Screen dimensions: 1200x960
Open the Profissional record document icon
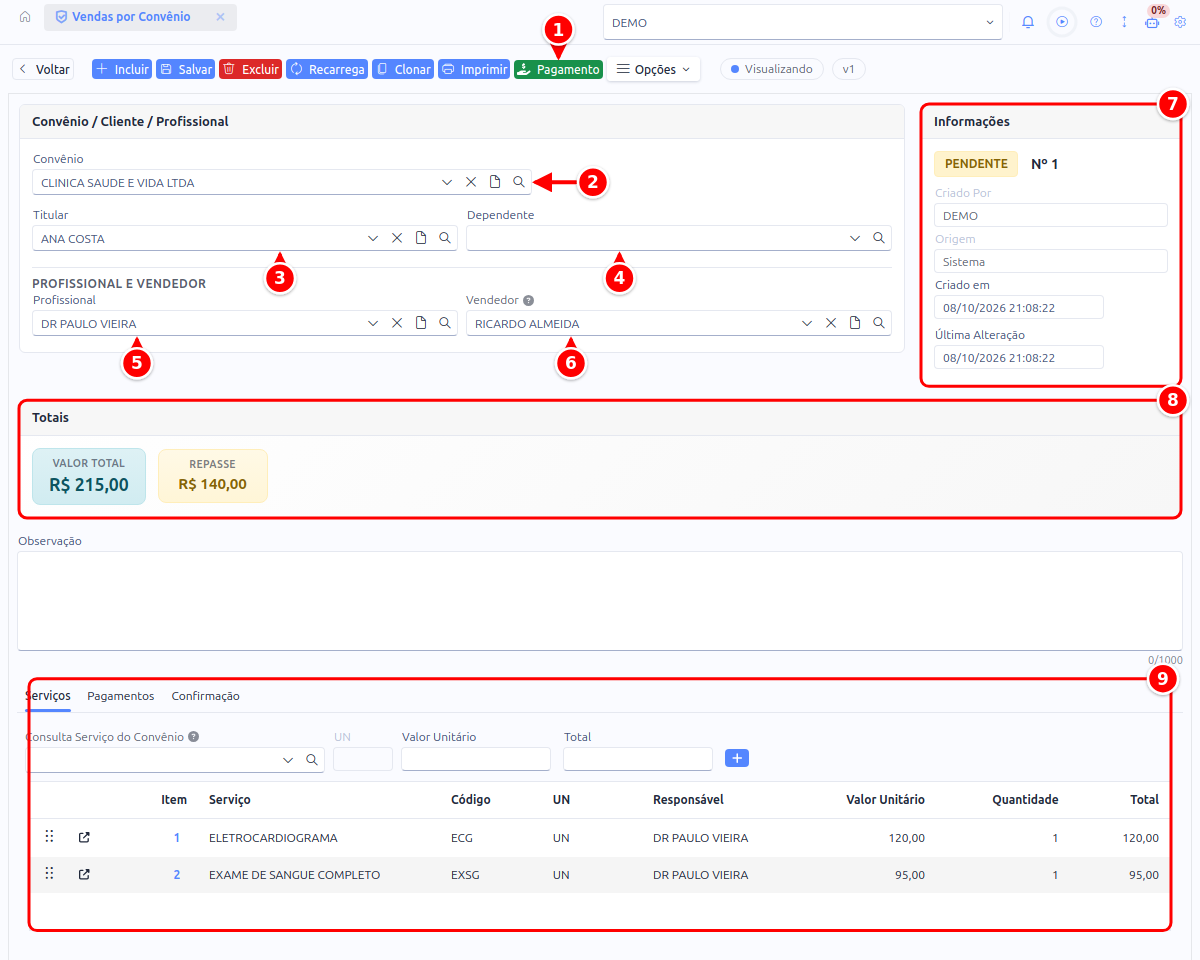[x=421, y=323]
